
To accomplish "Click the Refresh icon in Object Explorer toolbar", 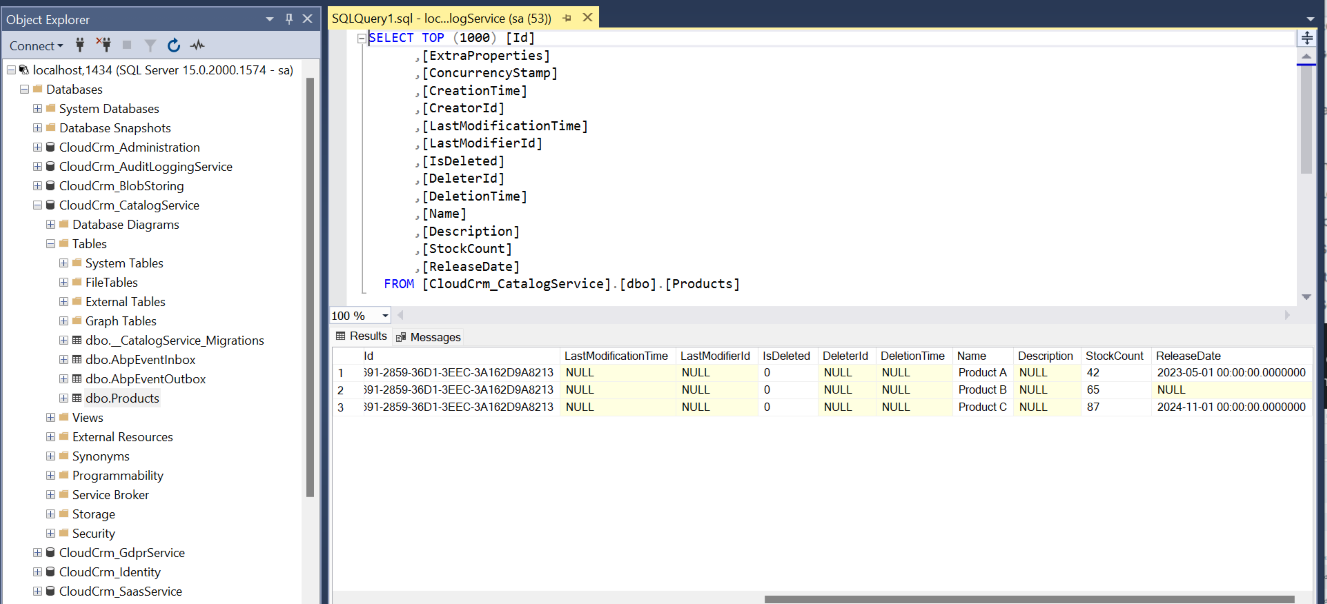I will (x=173, y=46).
